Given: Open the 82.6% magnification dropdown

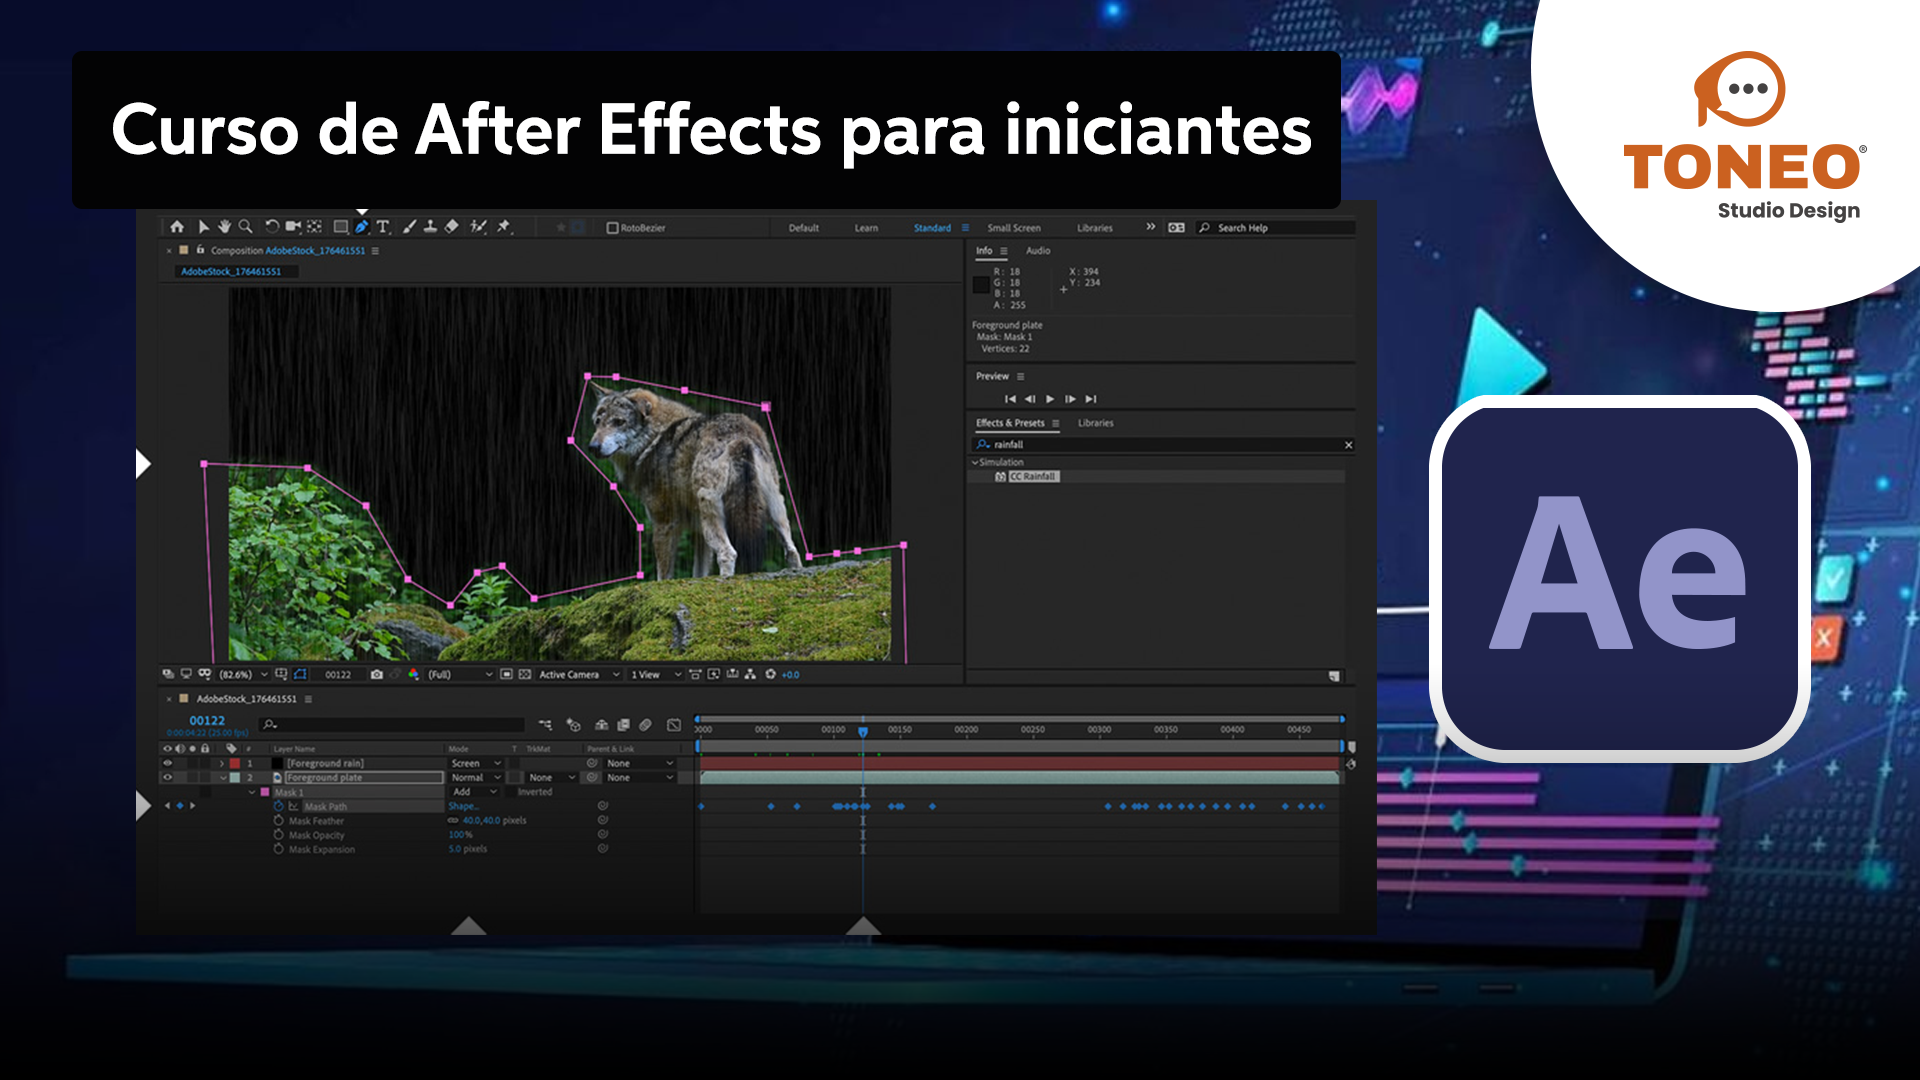Looking at the screenshot, I should click(244, 675).
